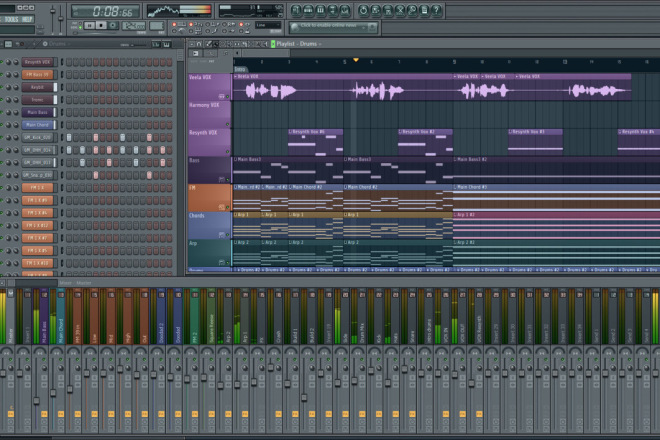Click the Intro marker on Playlist timeline

click(x=240, y=69)
